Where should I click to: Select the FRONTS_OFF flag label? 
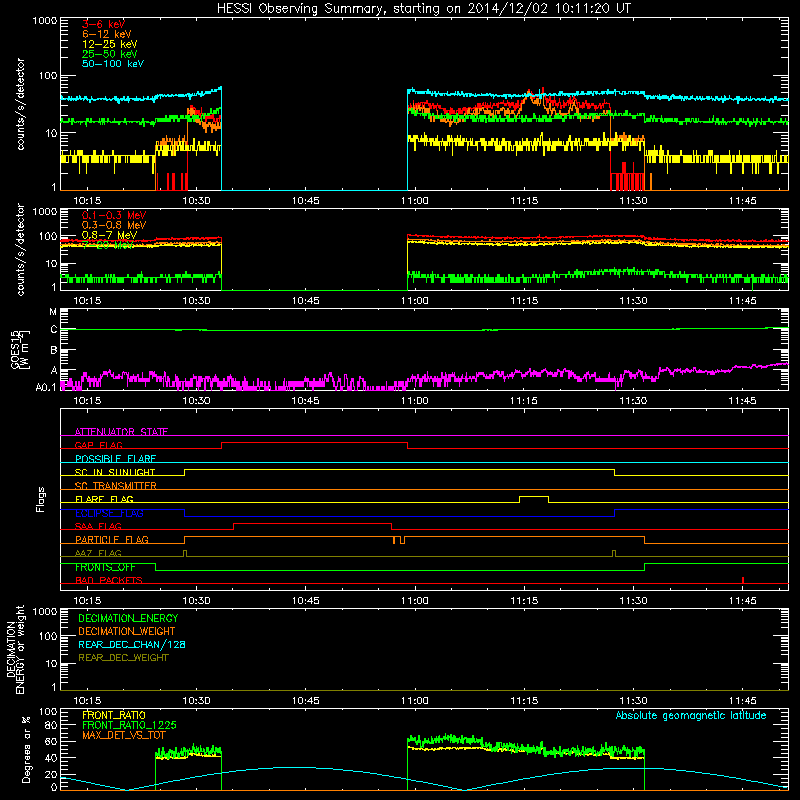pos(105,567)
